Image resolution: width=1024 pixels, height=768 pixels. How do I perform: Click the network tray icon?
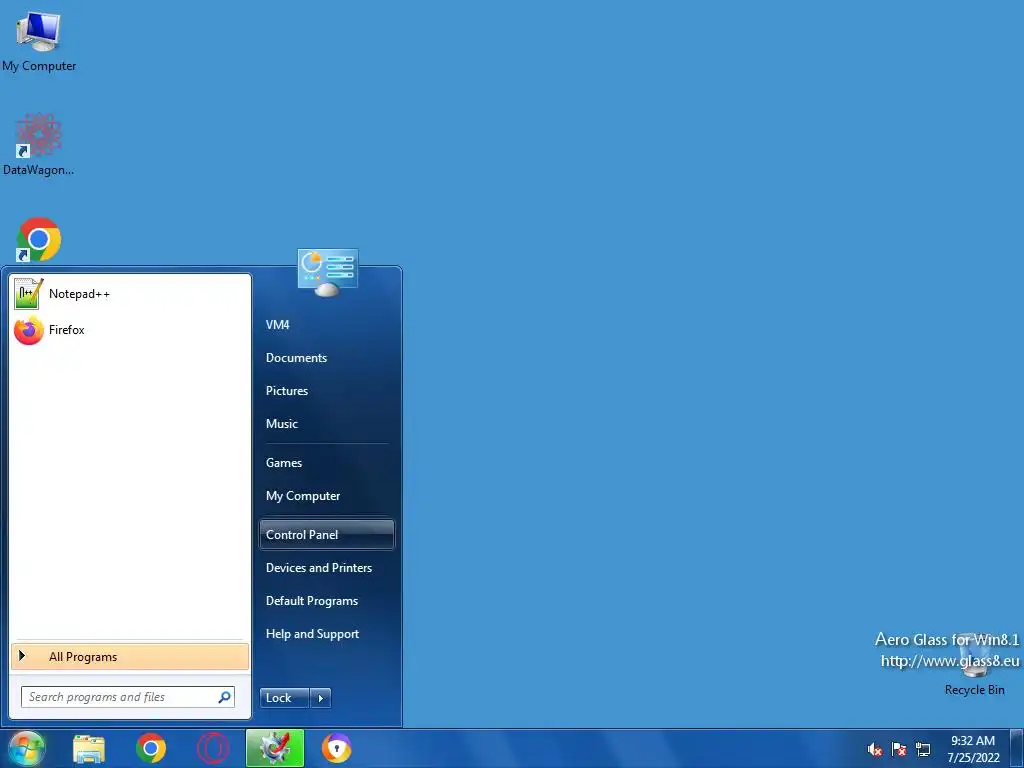(x=923, y=750)
